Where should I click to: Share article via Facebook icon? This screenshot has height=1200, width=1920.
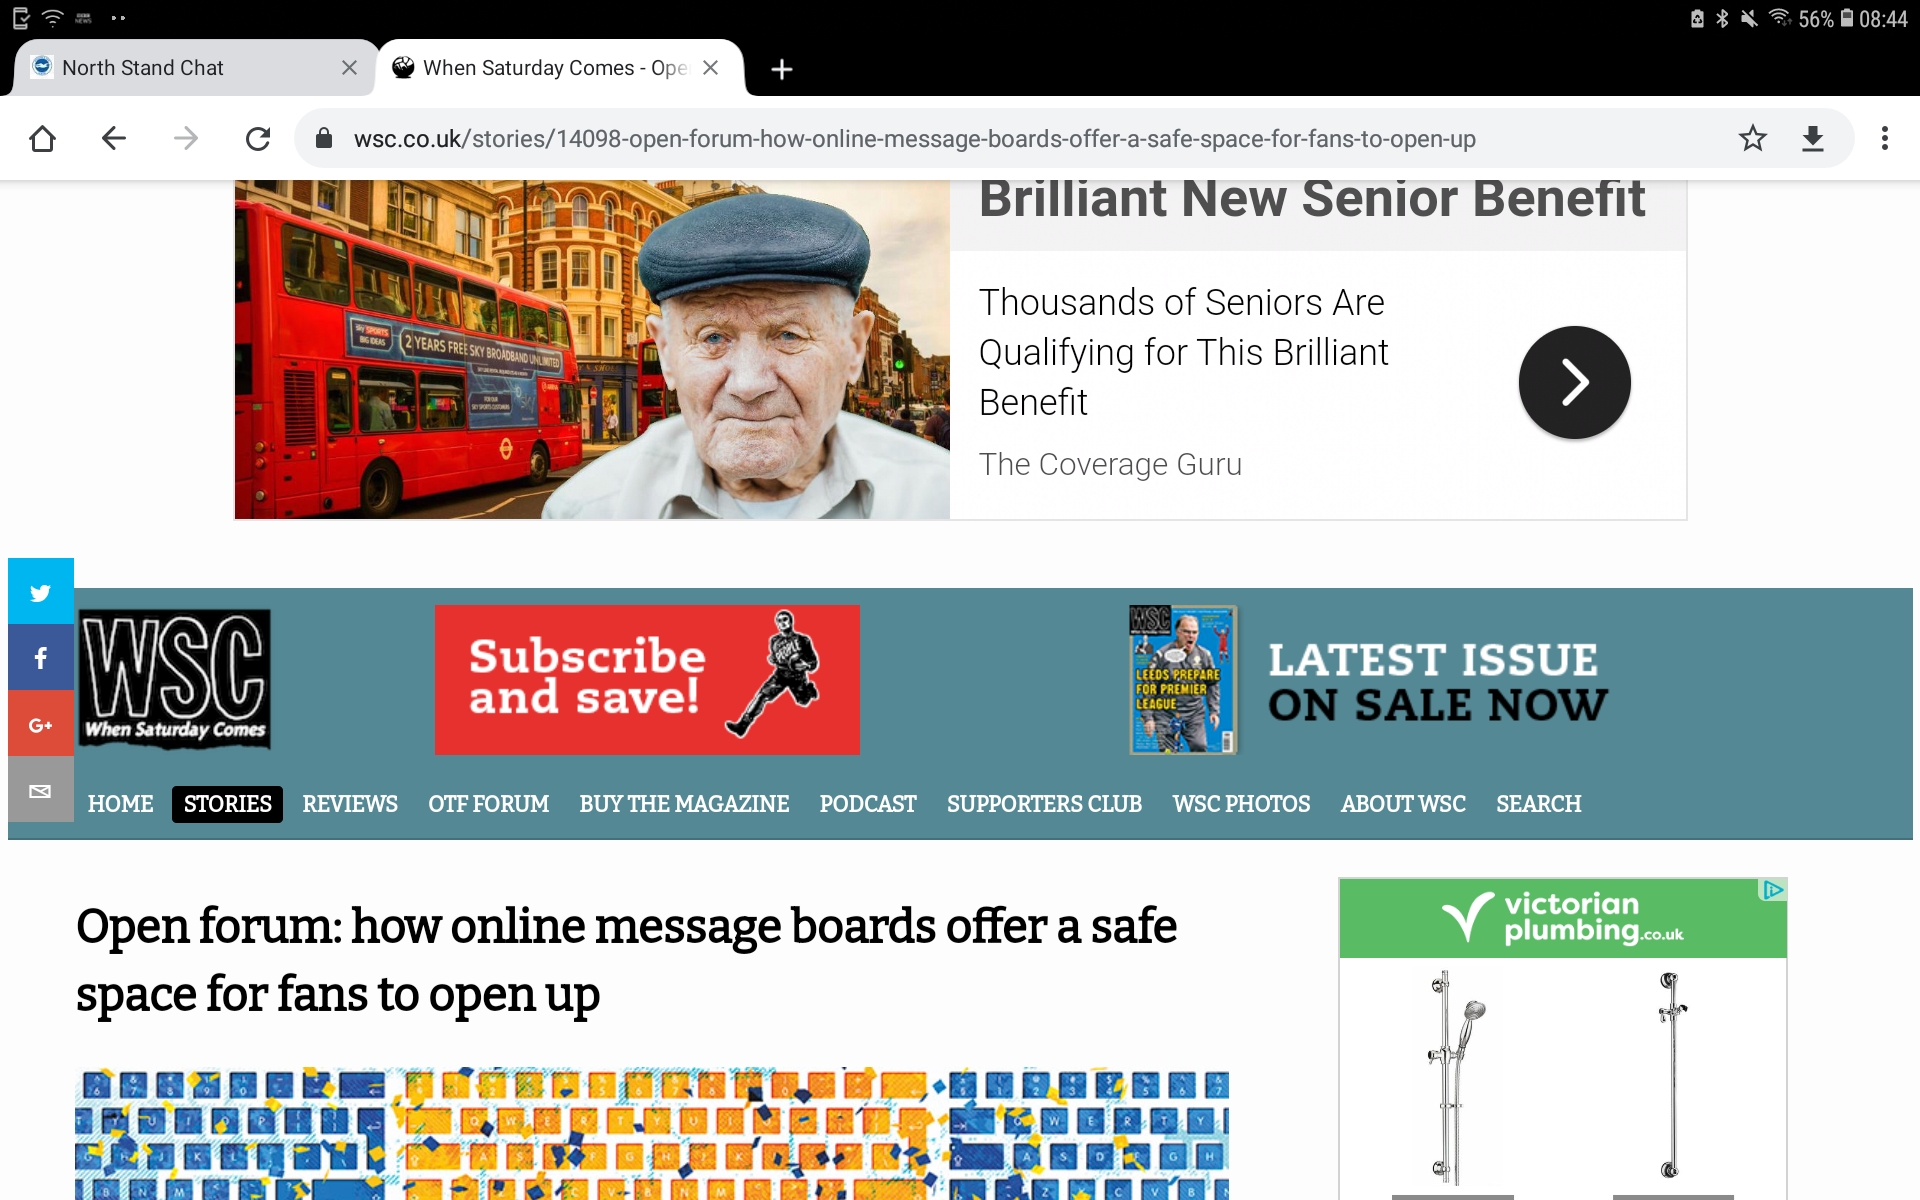40,658
